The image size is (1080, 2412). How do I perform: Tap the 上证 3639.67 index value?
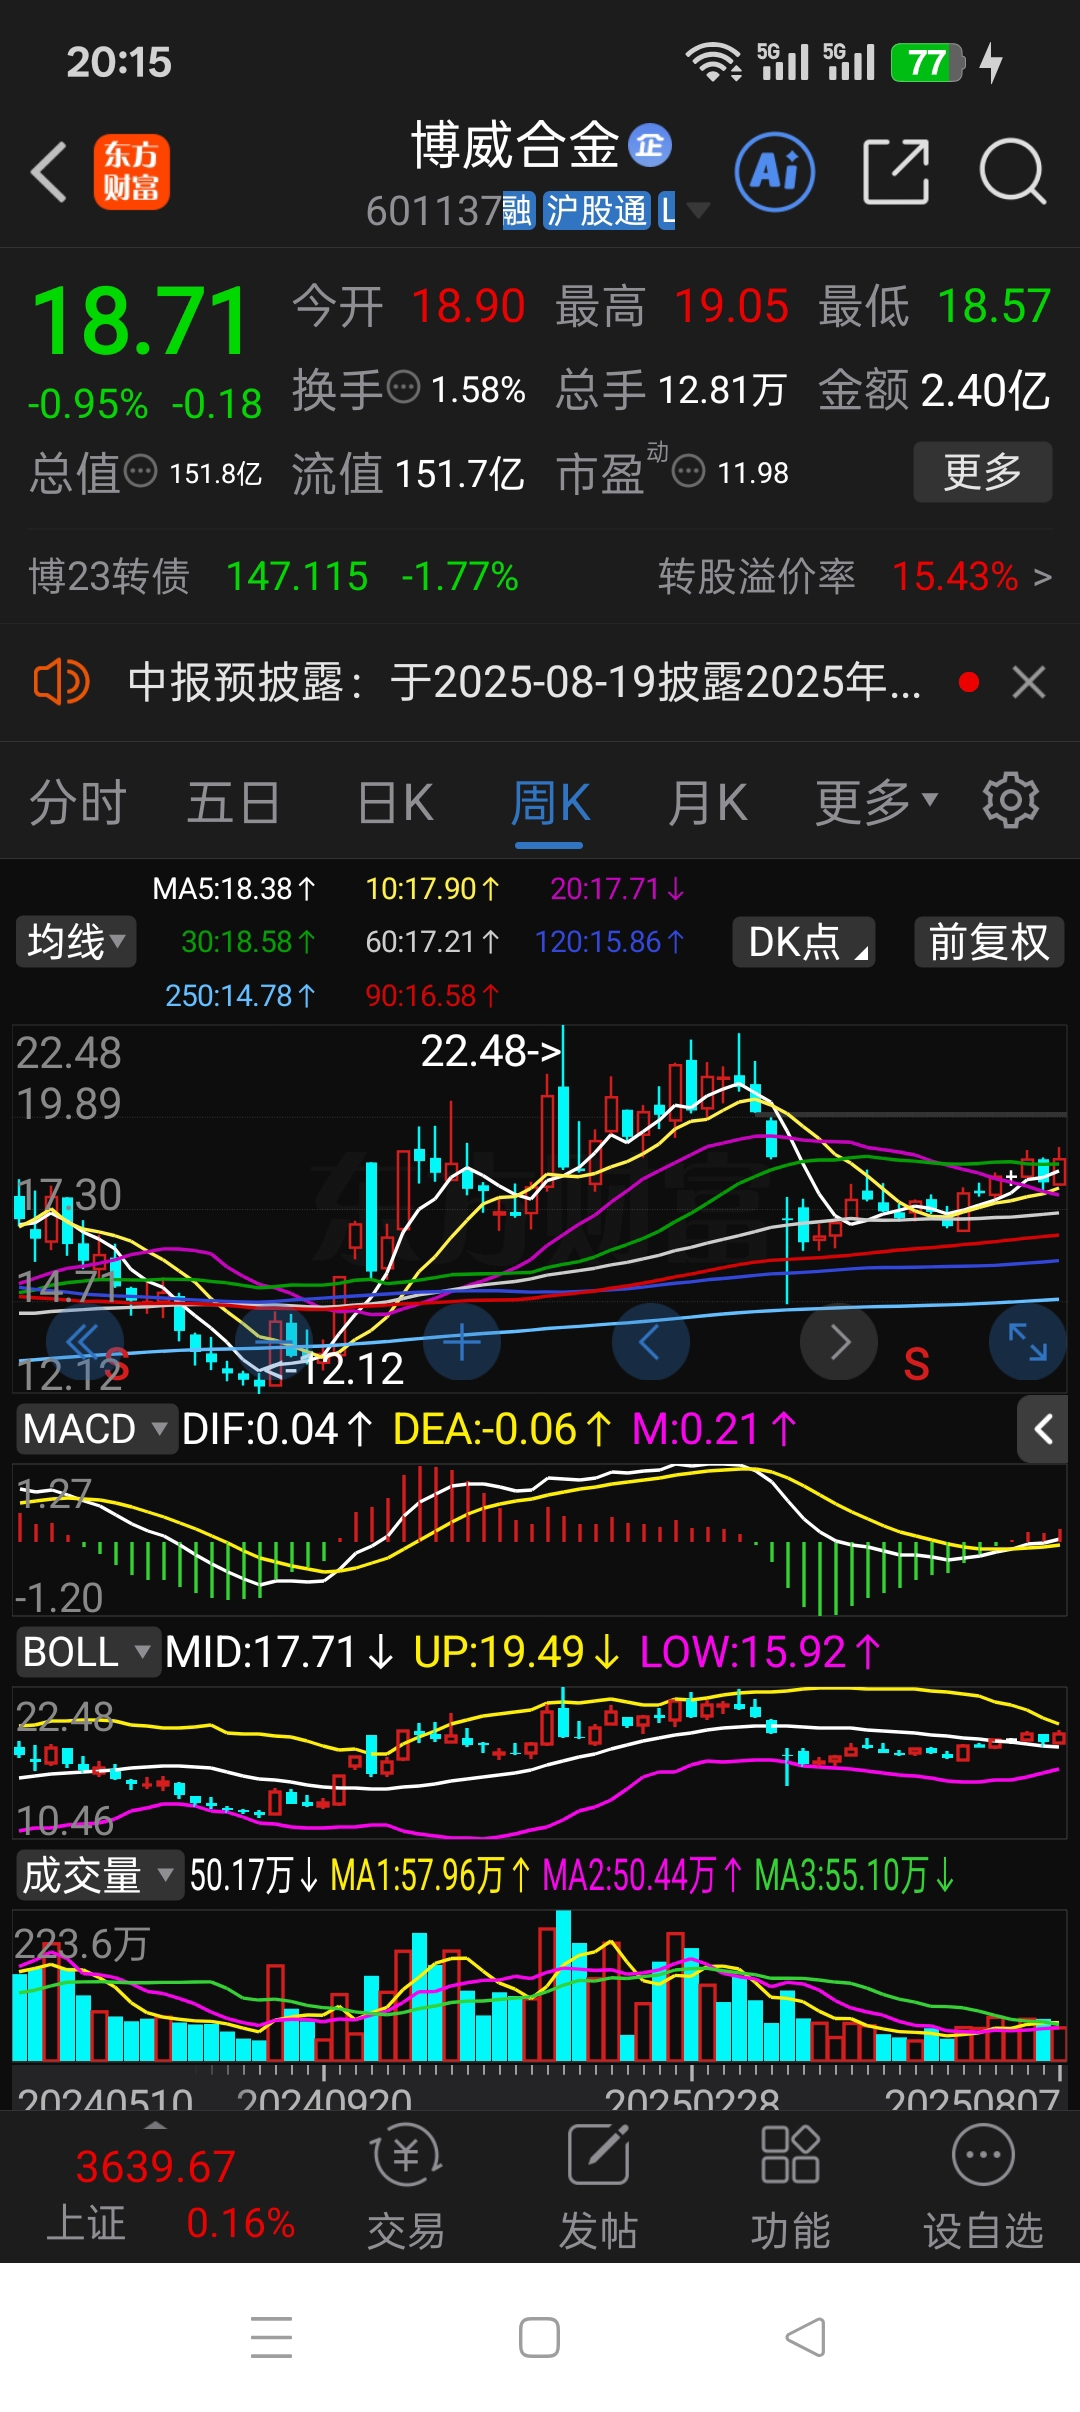tap(156, 2166)
